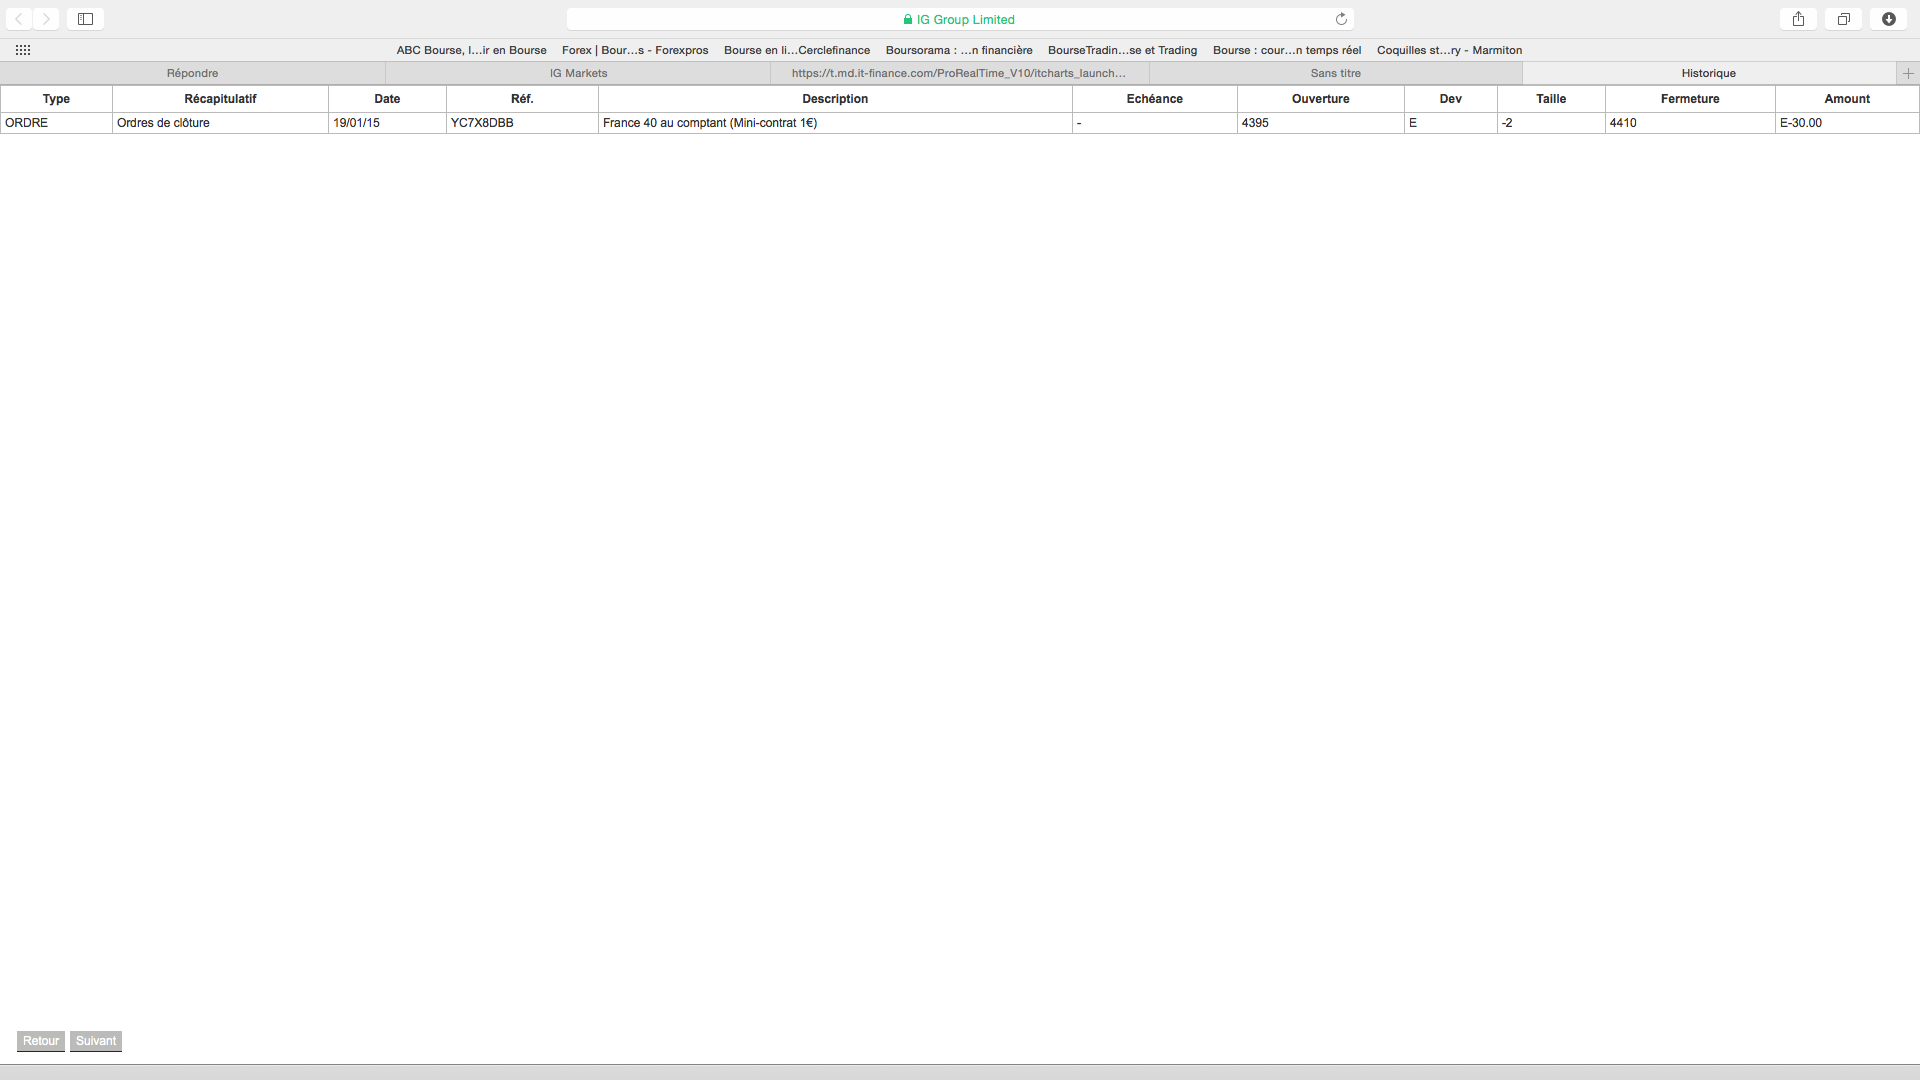
Task: Open Boursorama bookmark in favorites bar
Action: pos(958,50)
